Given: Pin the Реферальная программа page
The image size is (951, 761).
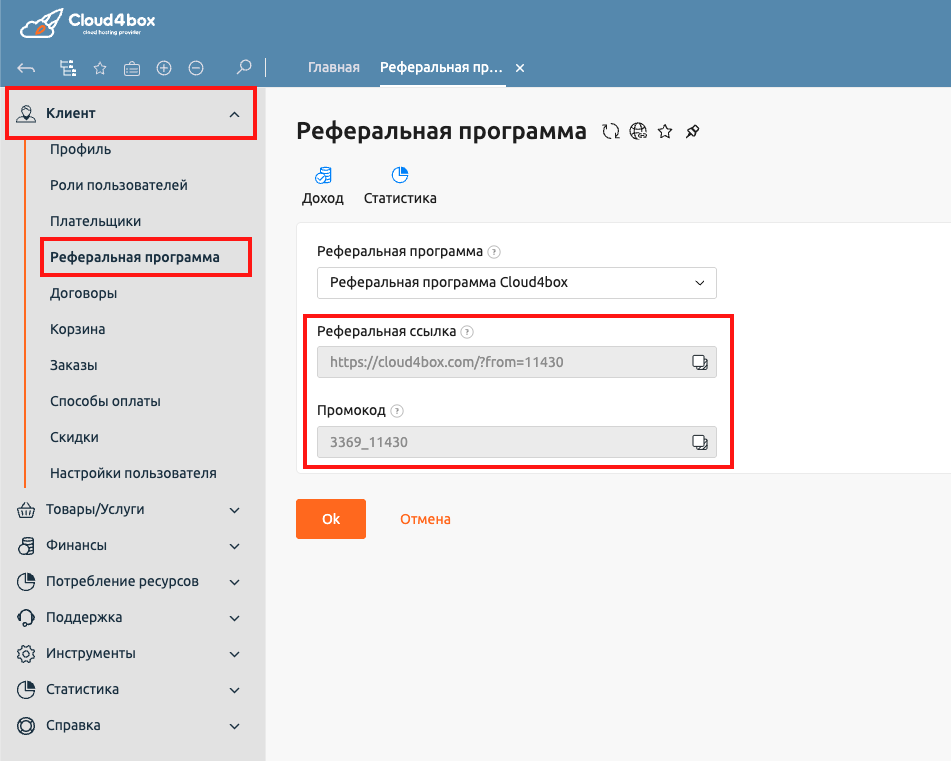Looking at the screenshot, I should pyautogui.click(x=692, y=131).
